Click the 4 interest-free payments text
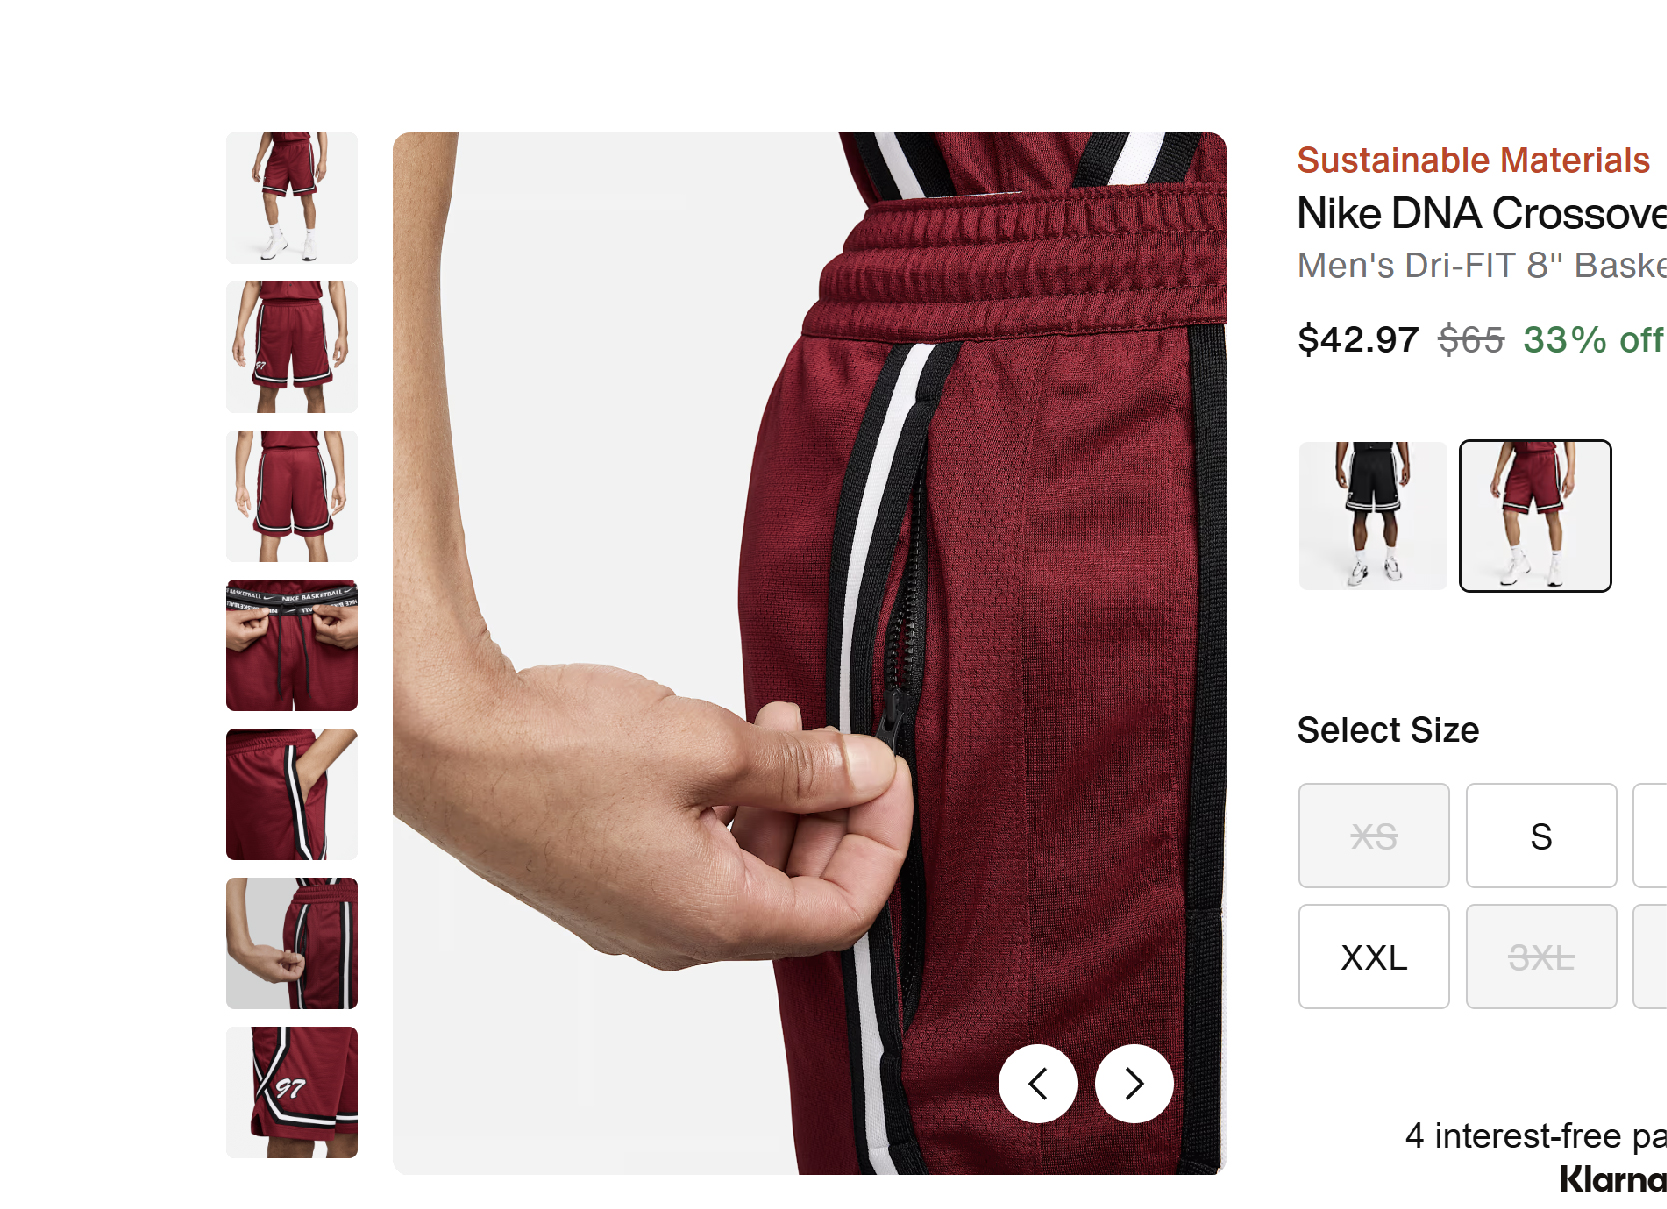This screenshot has width=1667, height=1209. coord(1535,1136)
